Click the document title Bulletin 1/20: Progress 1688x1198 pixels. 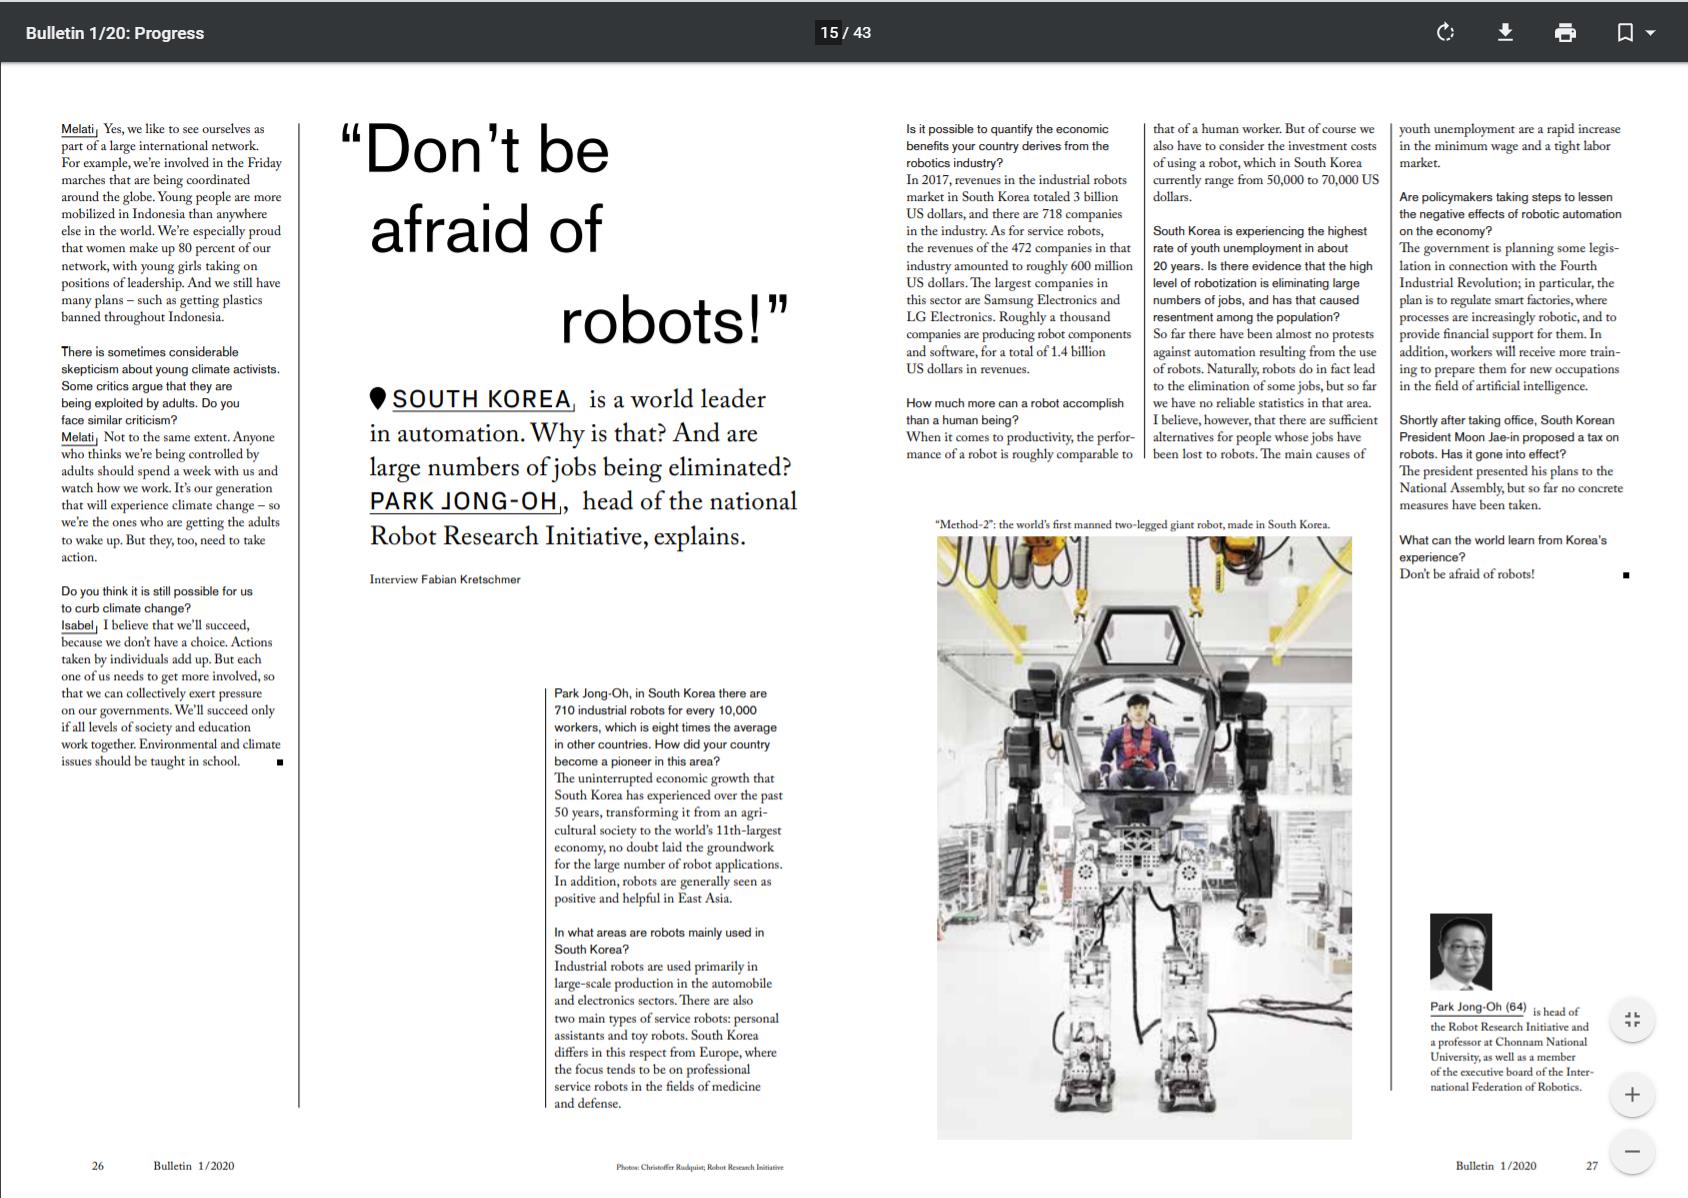115,33
